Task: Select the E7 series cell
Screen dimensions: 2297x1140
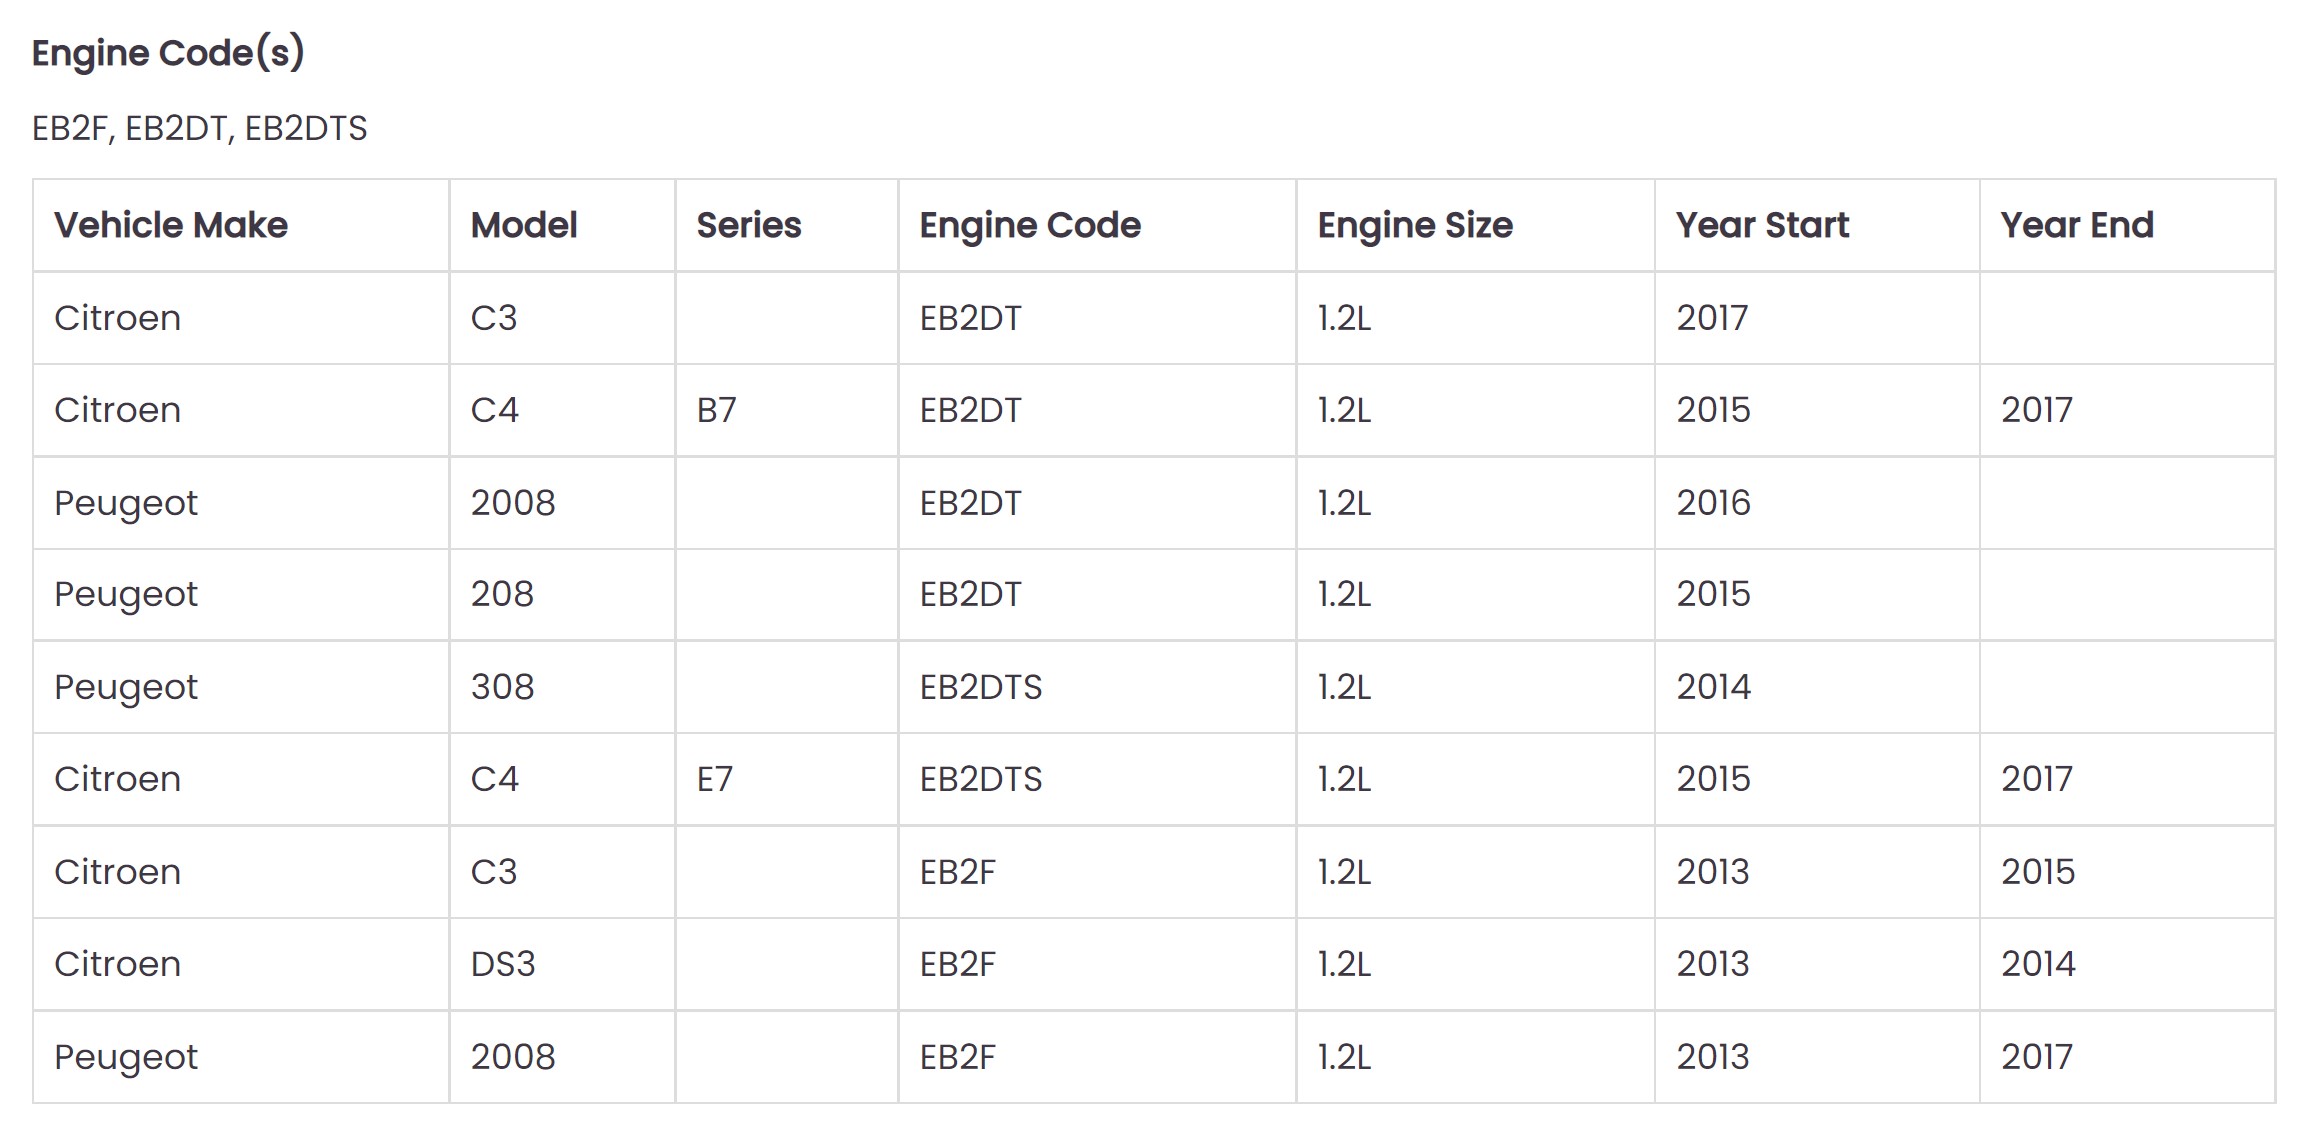Action: 715,779
